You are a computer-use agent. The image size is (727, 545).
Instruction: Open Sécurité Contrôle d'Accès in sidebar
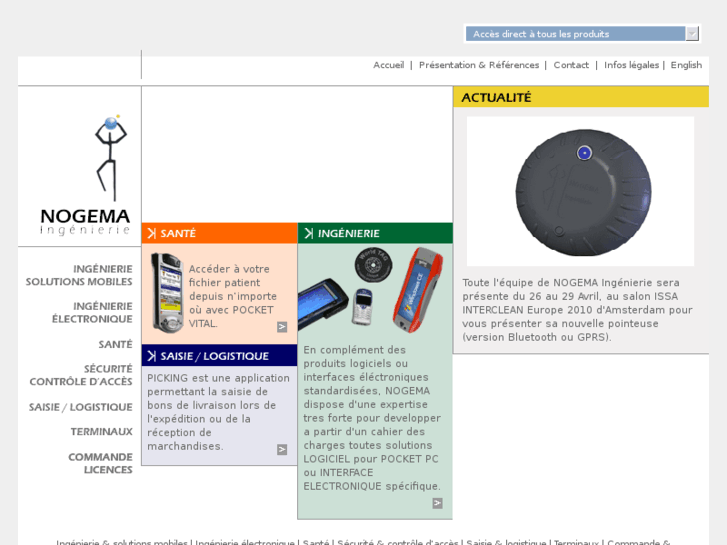coord(81,375)
